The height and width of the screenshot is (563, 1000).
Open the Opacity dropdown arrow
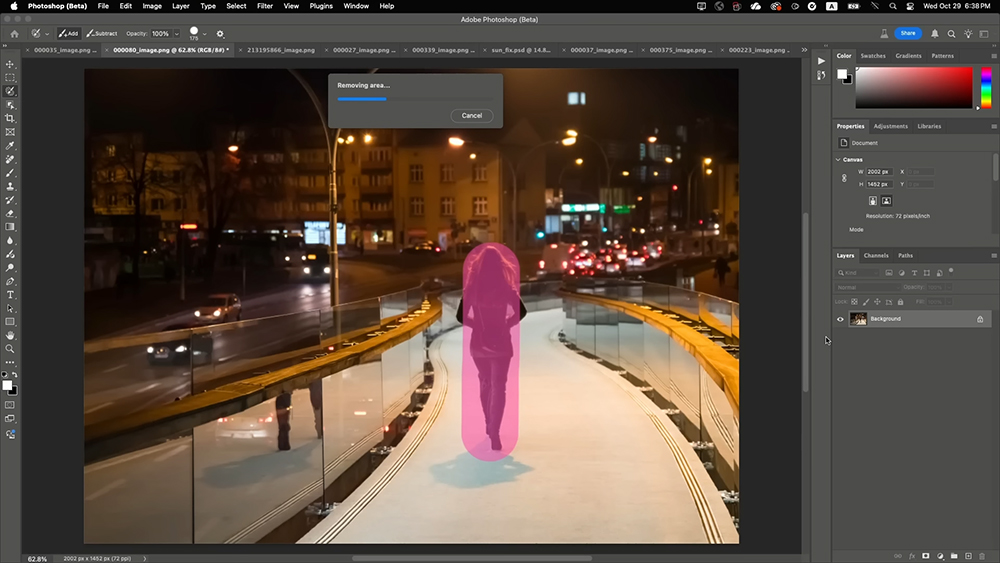point(177,34)
